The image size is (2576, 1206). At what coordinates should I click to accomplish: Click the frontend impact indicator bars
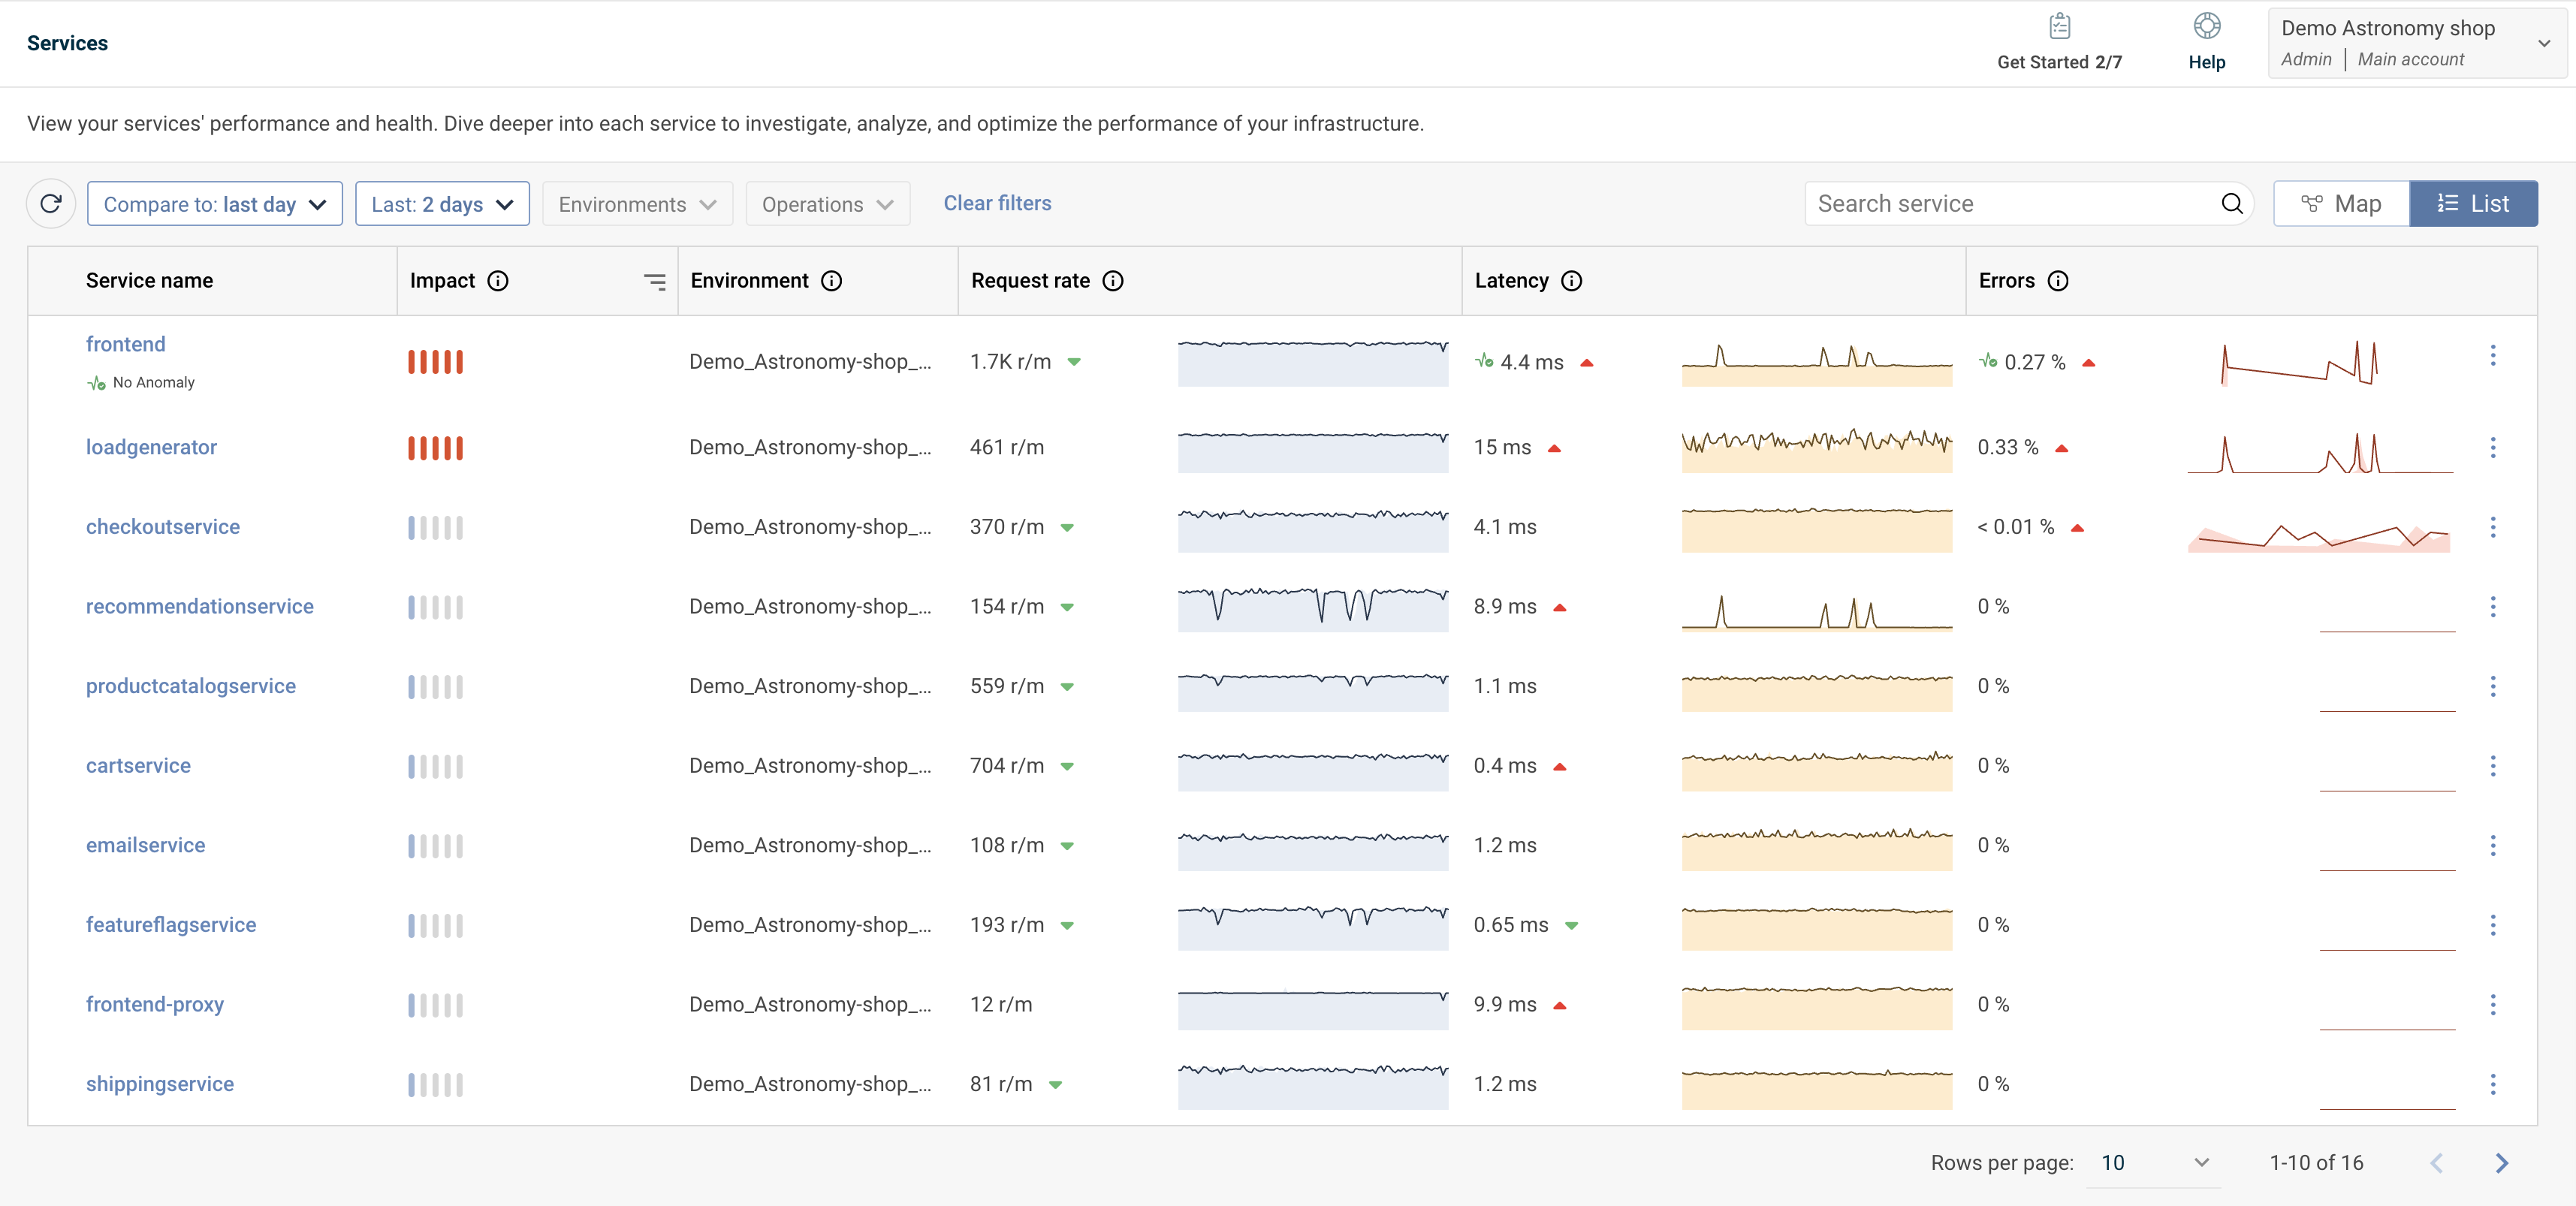tap(435, 362)
